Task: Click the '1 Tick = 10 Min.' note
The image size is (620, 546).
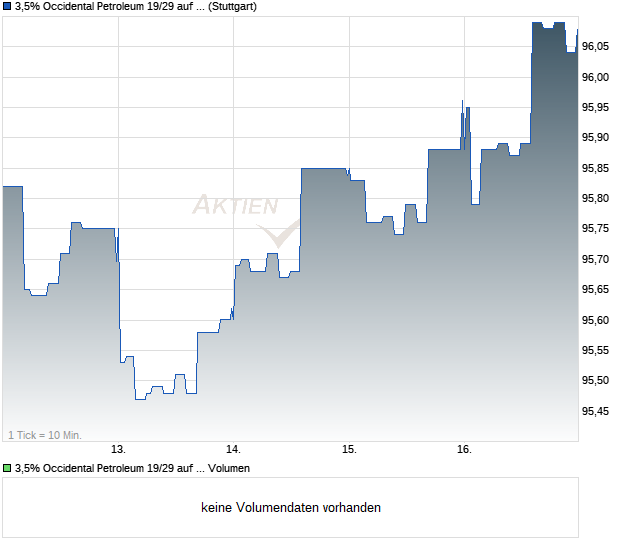Action: click(x=45, y=435)
